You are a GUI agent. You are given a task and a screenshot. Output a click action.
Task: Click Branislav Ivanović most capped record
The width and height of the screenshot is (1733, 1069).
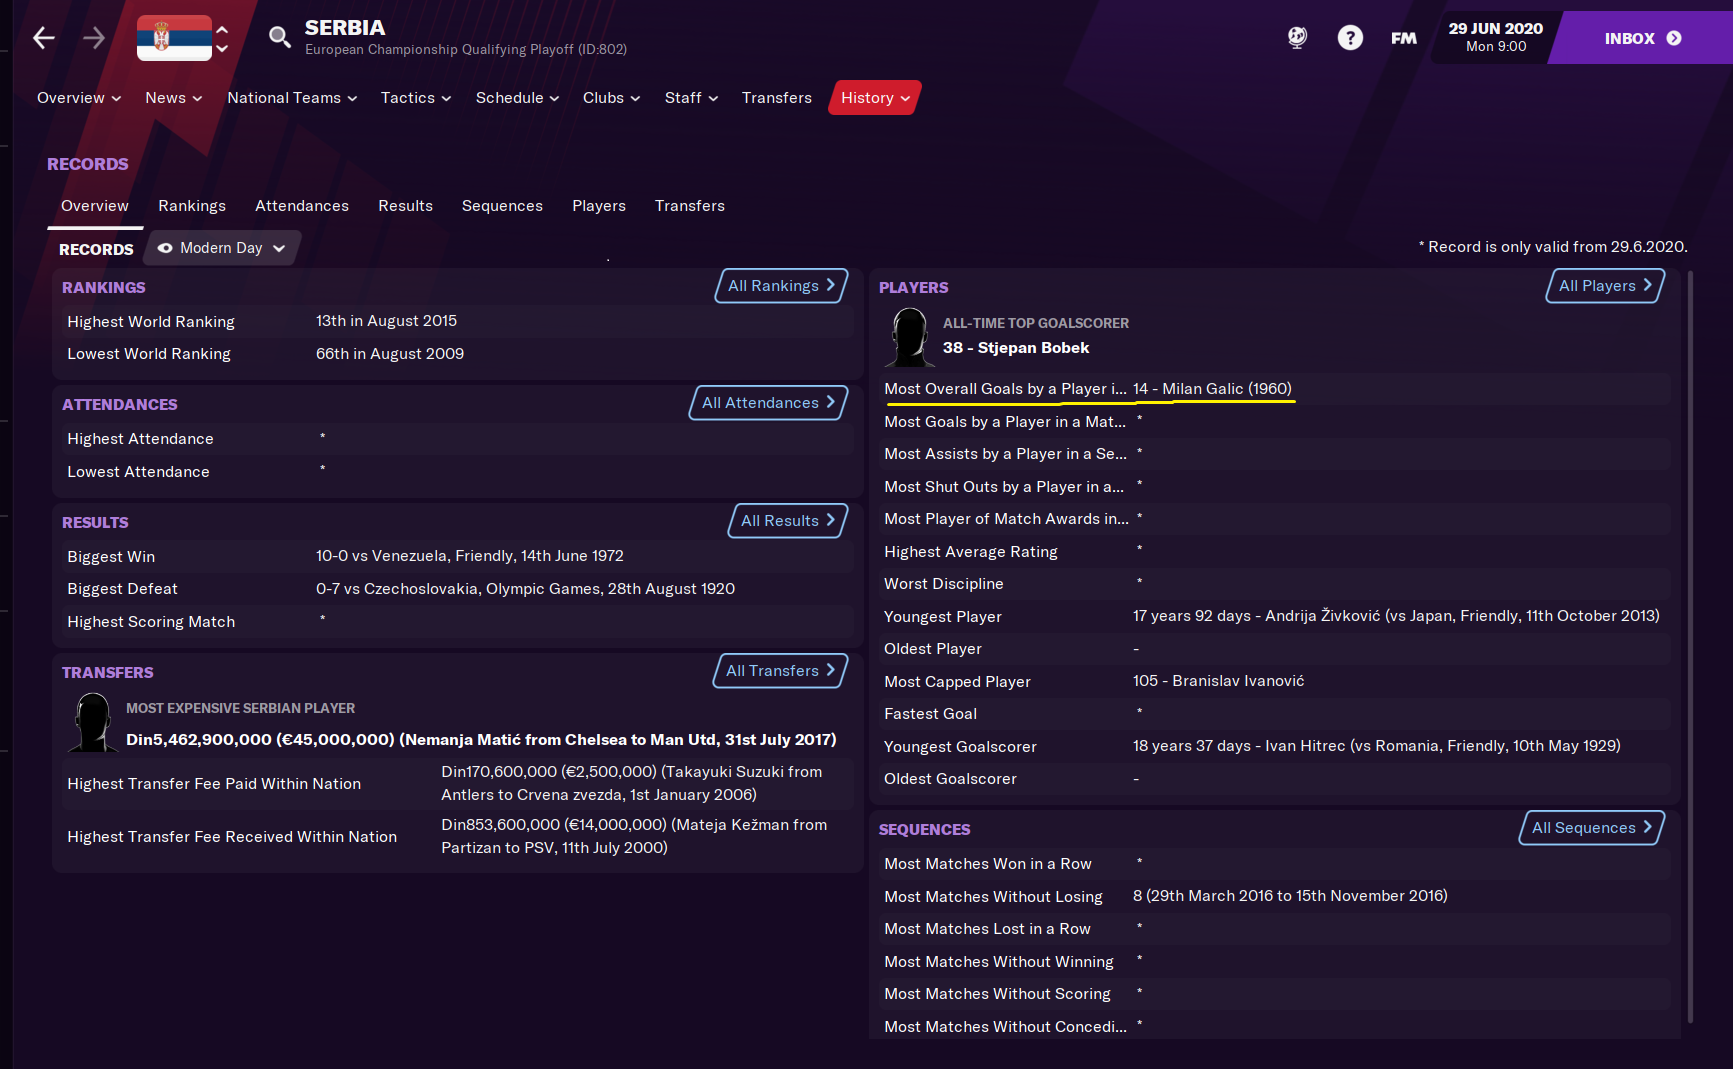[x=1218, y=681]
